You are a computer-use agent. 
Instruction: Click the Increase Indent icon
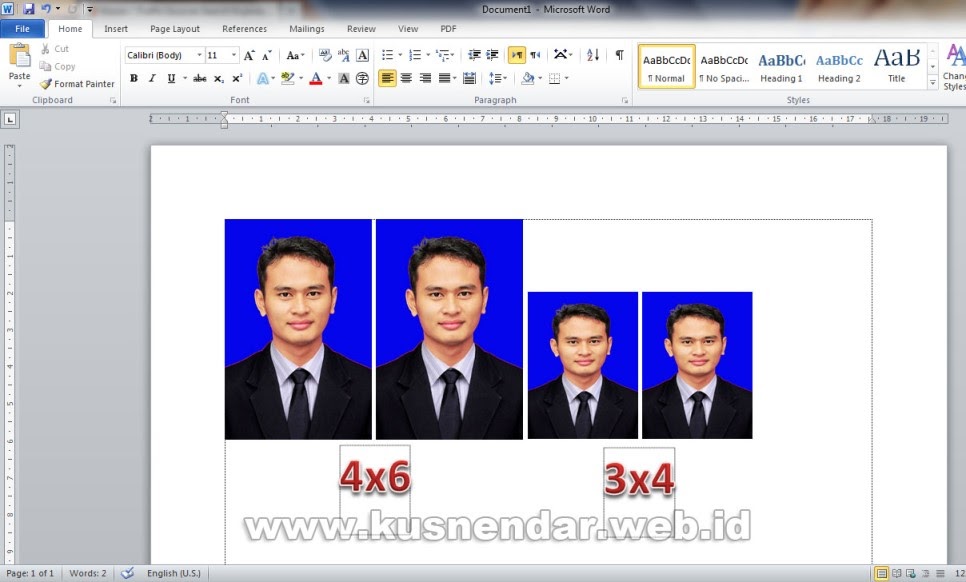pos(492,55)
